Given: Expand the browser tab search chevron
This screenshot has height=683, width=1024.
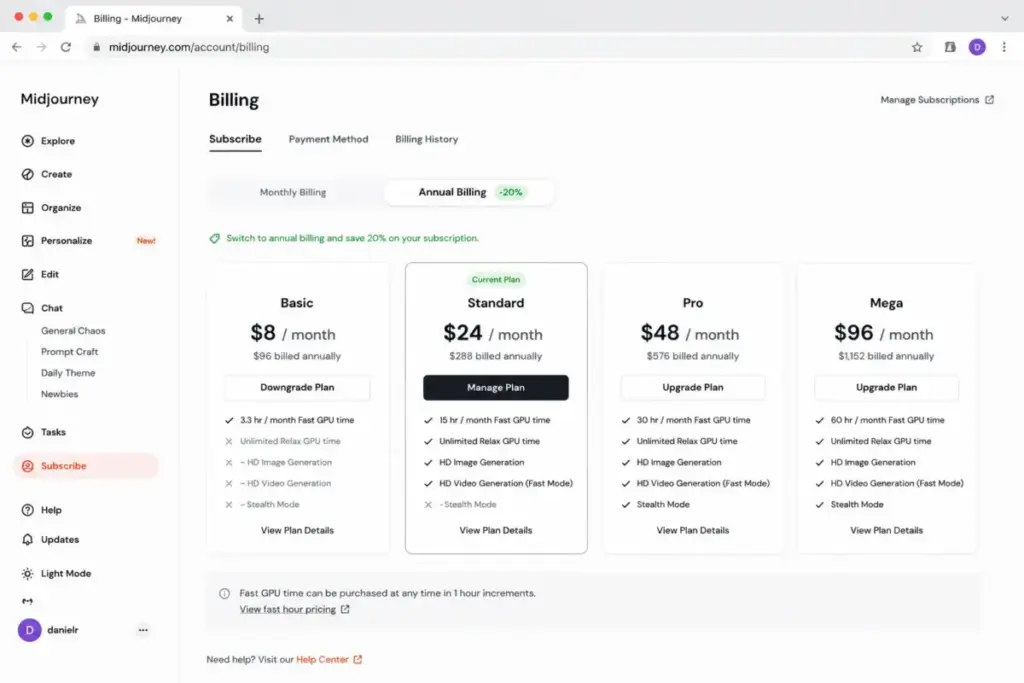Looking at the screenshot, I should click(1004, 18).
